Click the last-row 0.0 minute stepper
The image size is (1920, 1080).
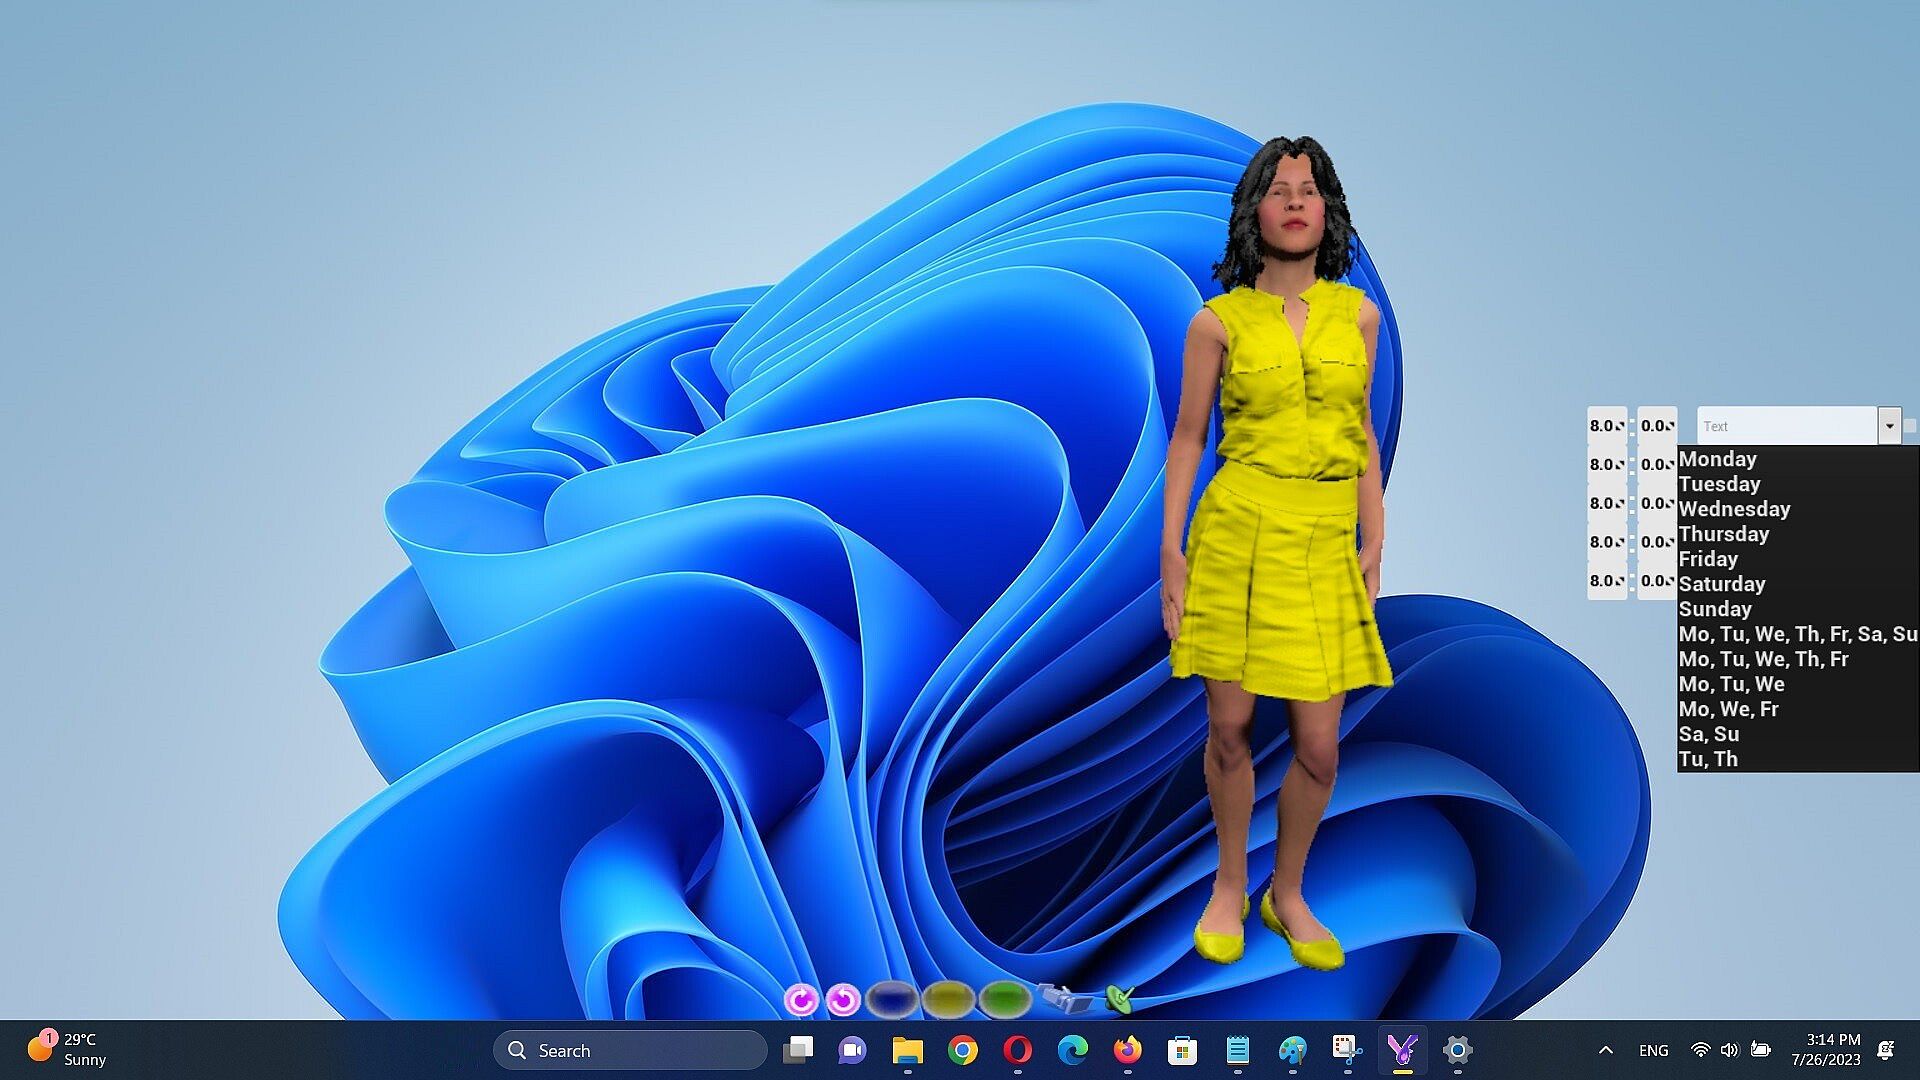1657,581
